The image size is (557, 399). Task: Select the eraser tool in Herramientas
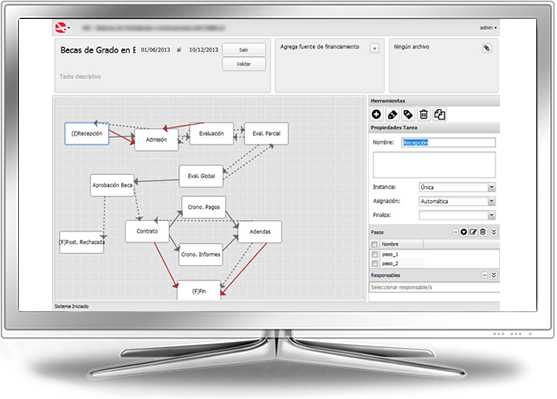tap(392, 114)
